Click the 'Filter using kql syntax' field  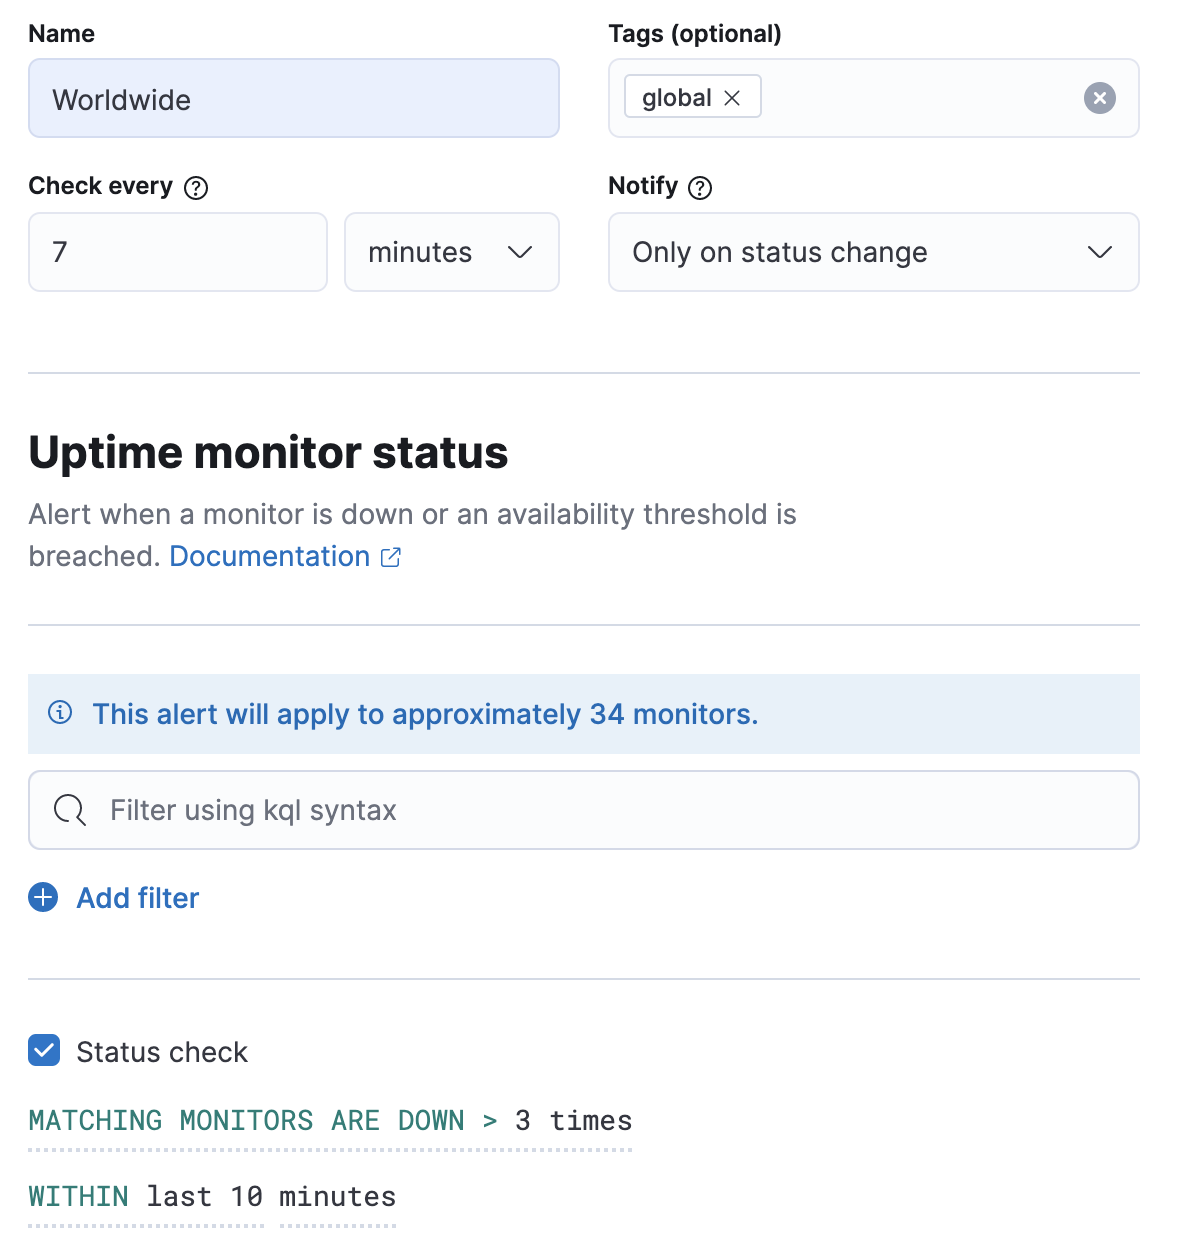point(400,810)
